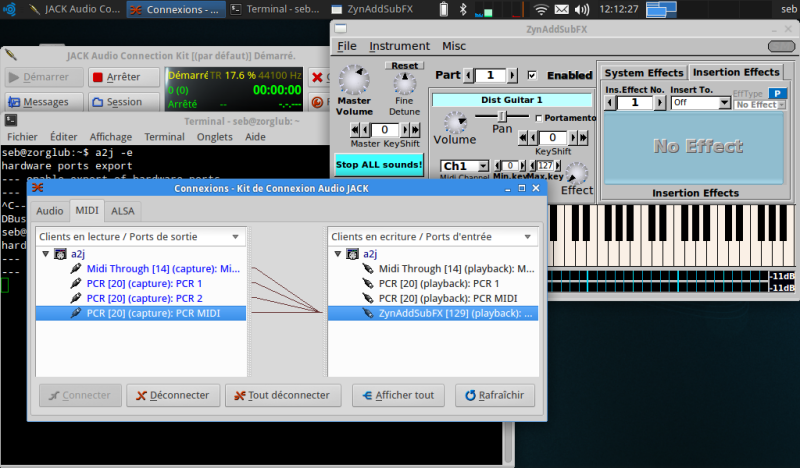Toggle the Portamento checkbox

(x=538, y=118)
